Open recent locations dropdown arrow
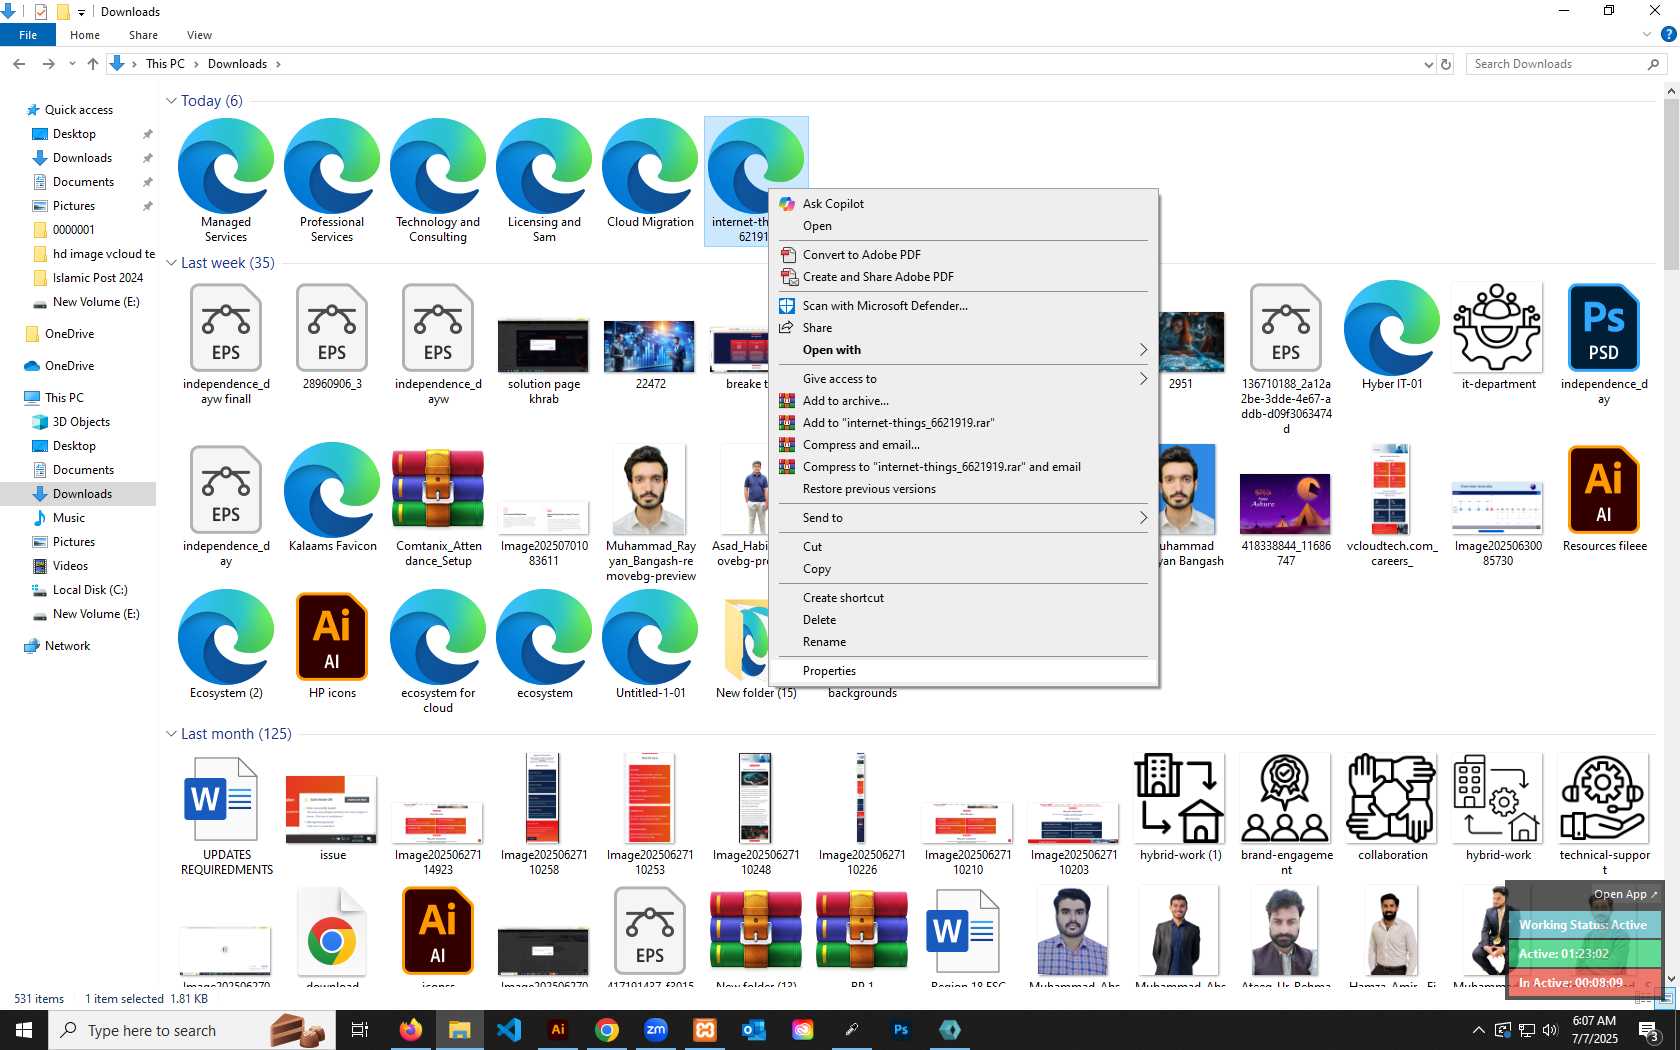 [x=72, y=64]
